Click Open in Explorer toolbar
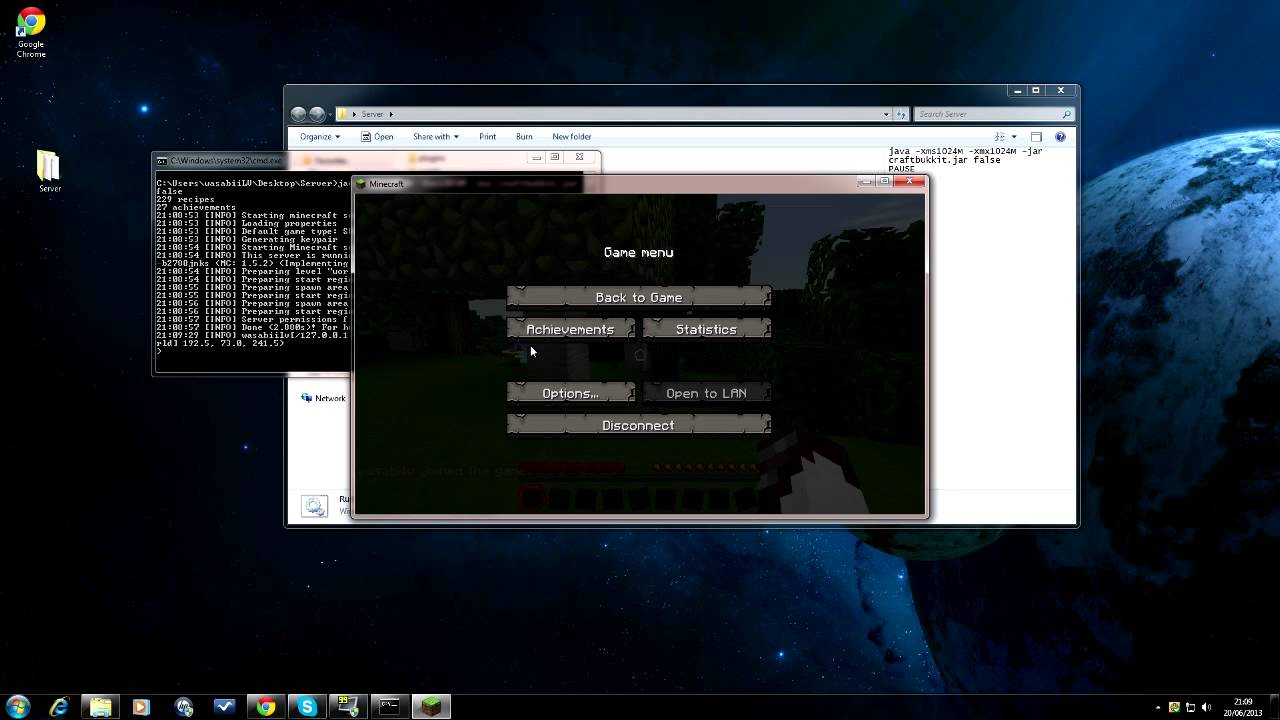Viewport: 1280px width, 720px height. pyautogui.click(x=377, y=136)
